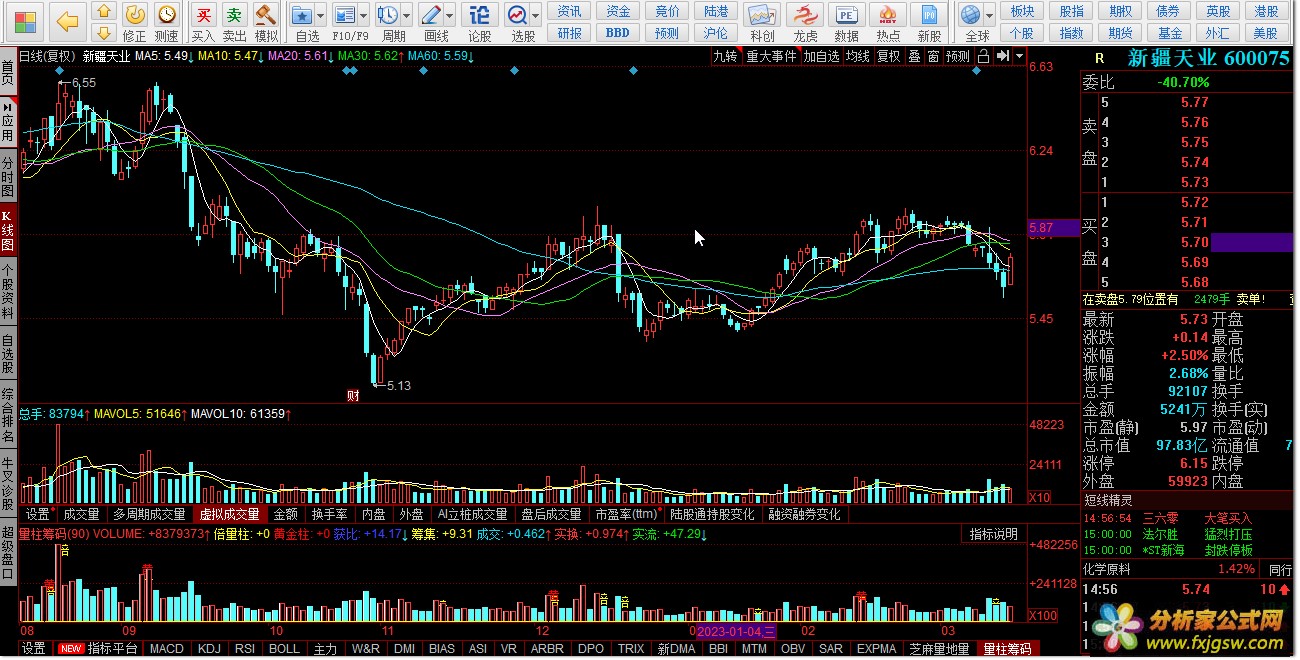The height and width of the screenshot is (660, 1300).
Task: Open the F10/F9 info icon
Action: [x=345, y=14]
